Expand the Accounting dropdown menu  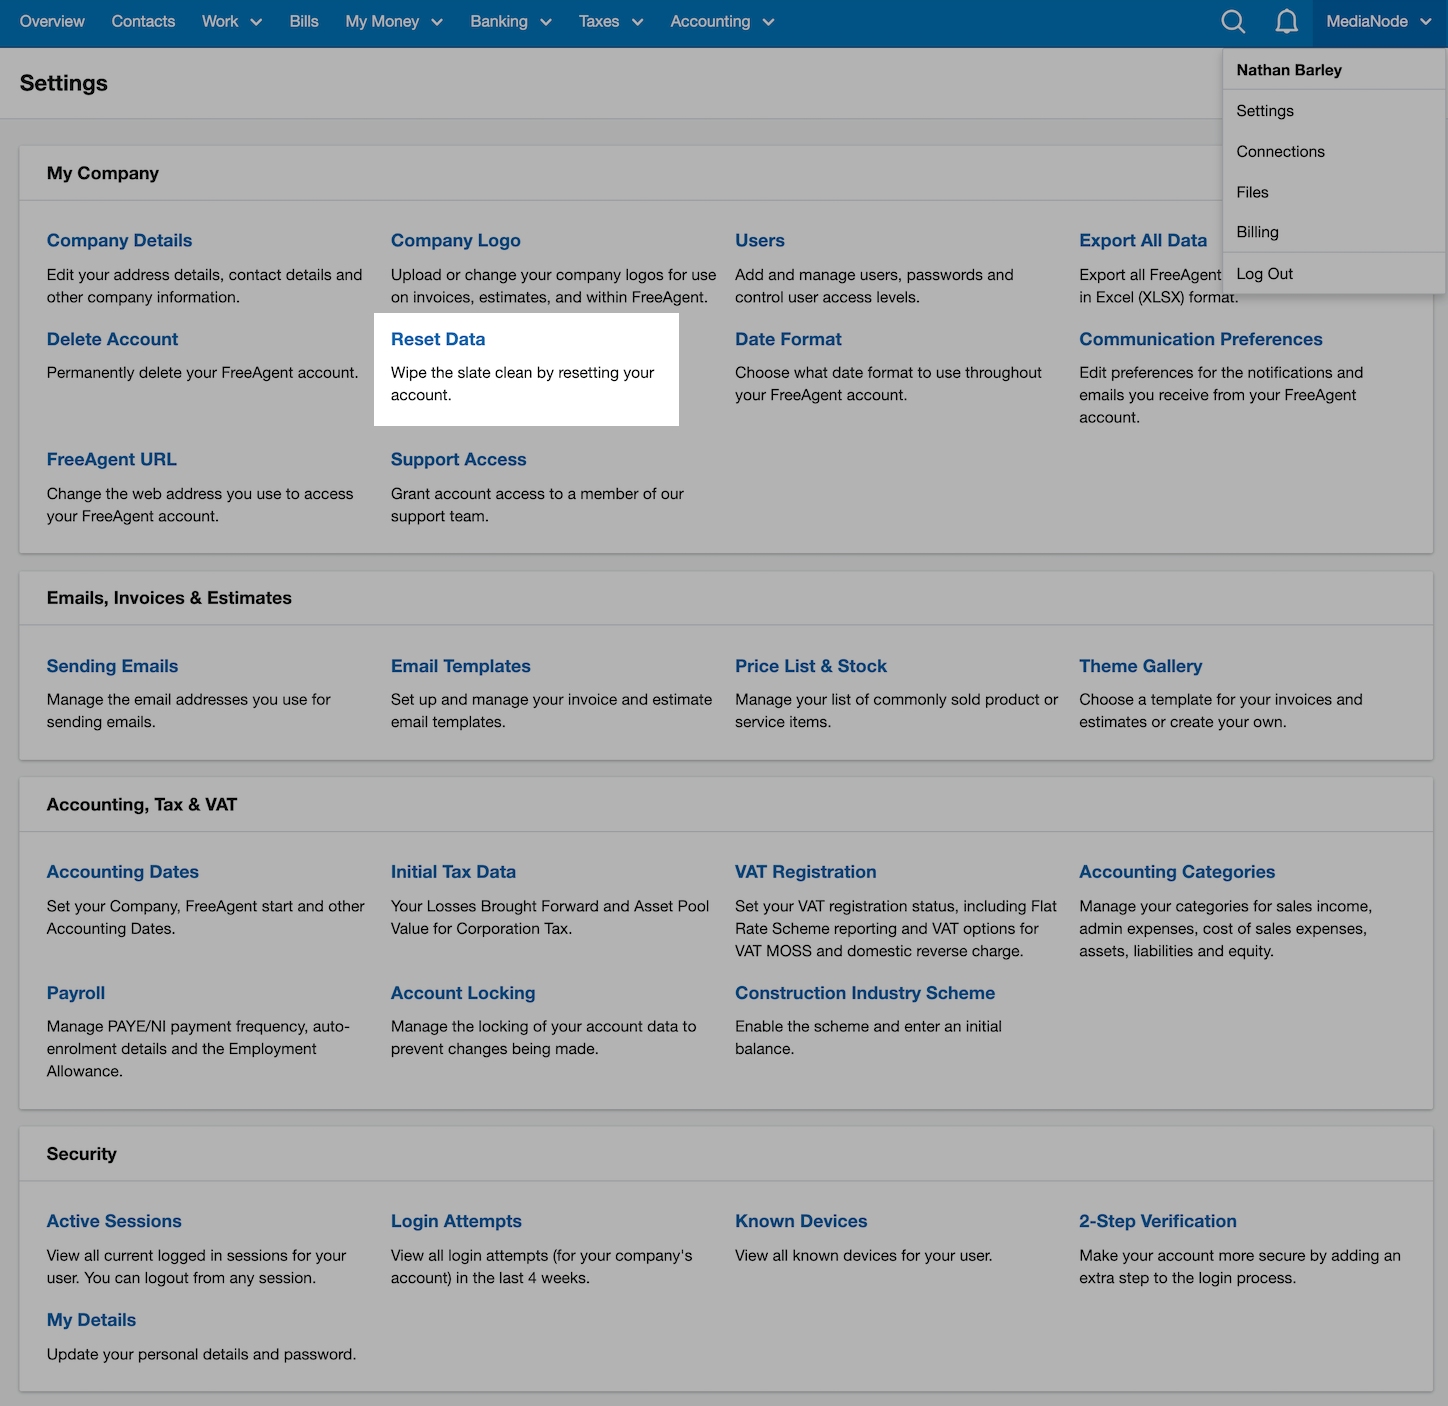pyautogui.click(x=722, y=22)
